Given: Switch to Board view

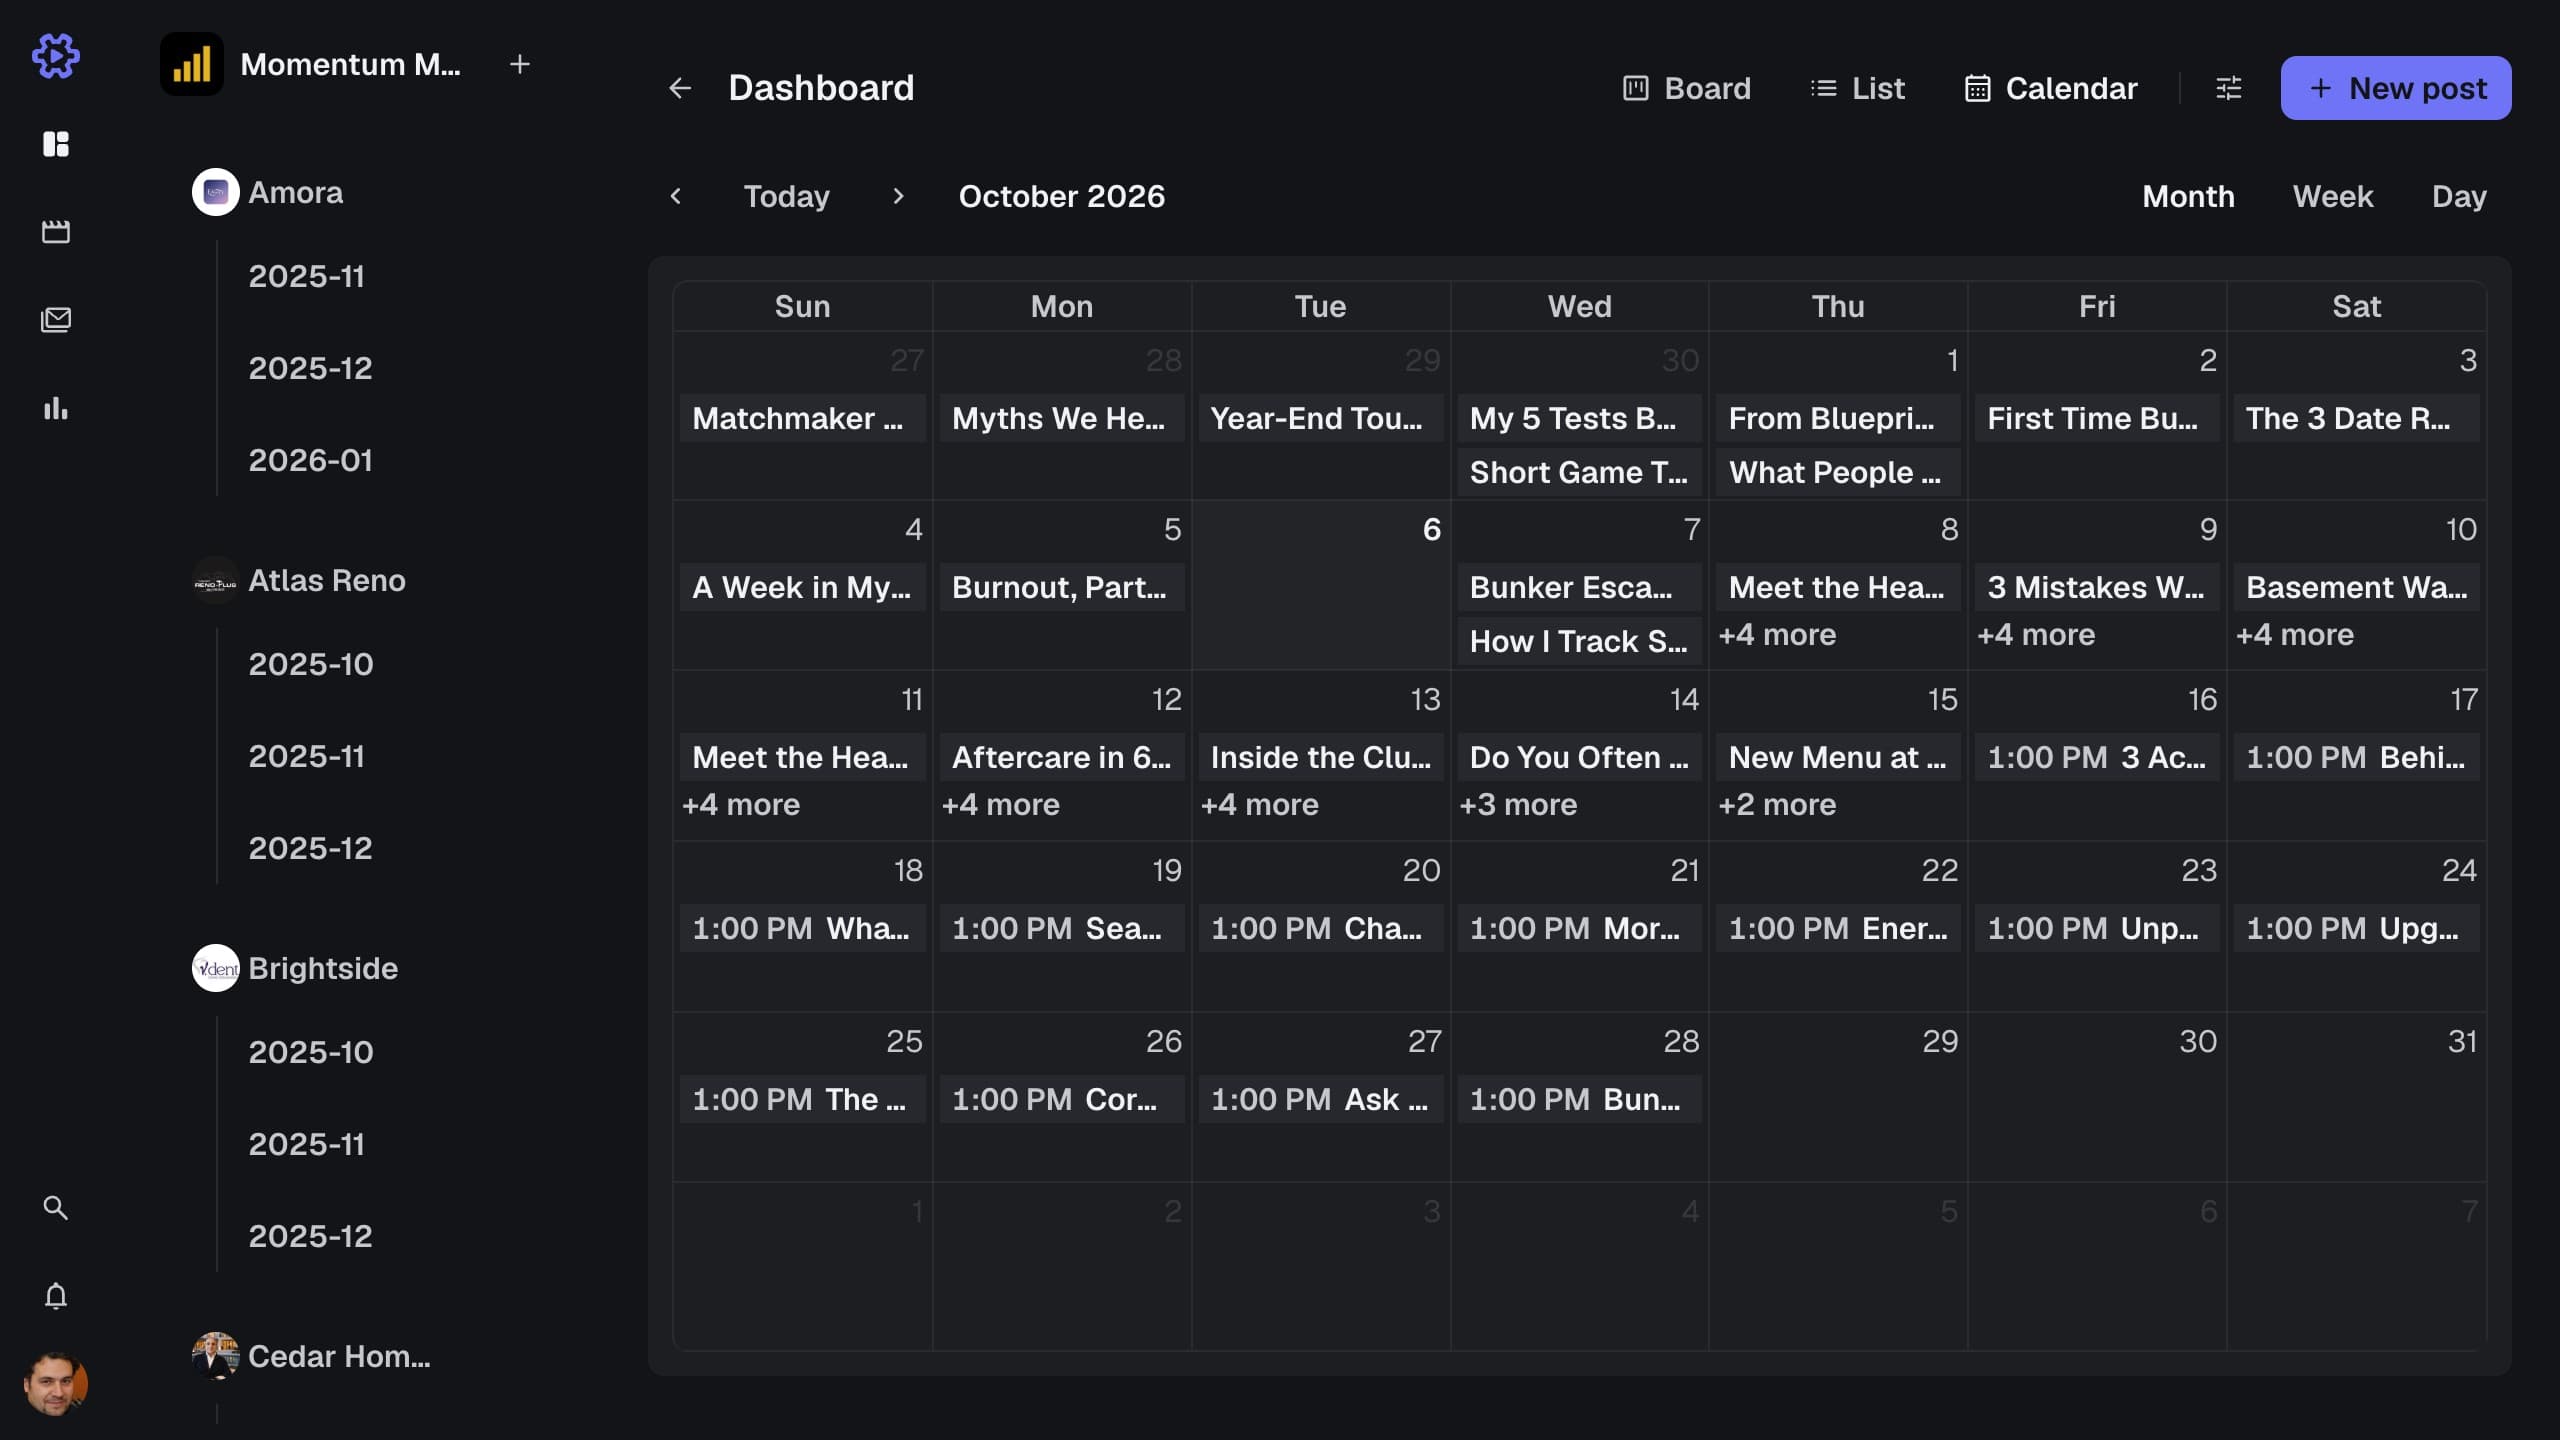Looking at the screenshot, I should pyautogui.click(x=1687, y=88).
